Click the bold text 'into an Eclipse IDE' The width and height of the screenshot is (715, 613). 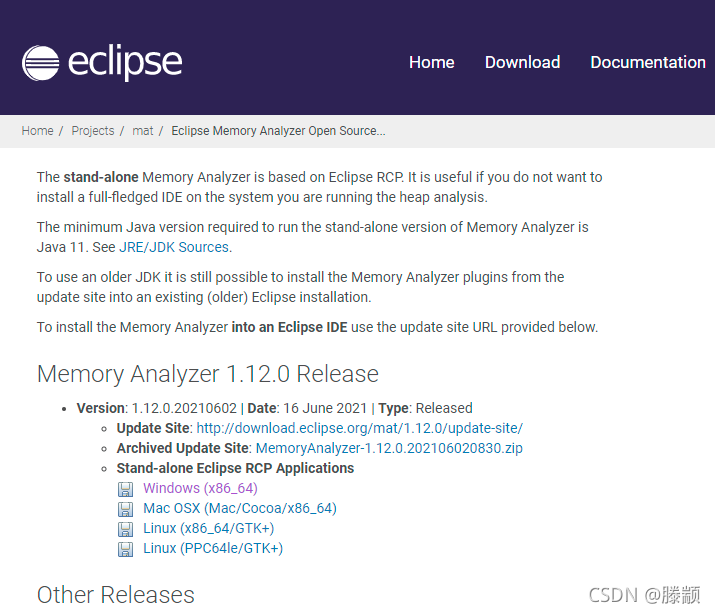pyautogui.click(x=289, y=327)
